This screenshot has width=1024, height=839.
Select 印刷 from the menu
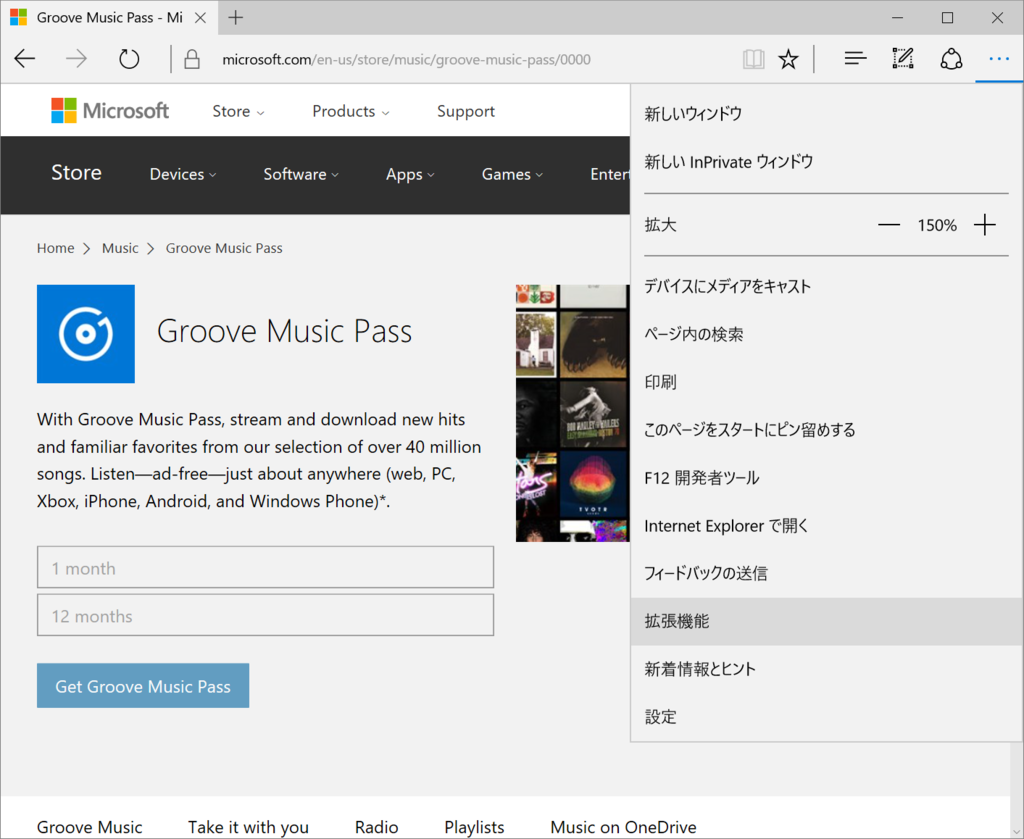pos(827,382)
